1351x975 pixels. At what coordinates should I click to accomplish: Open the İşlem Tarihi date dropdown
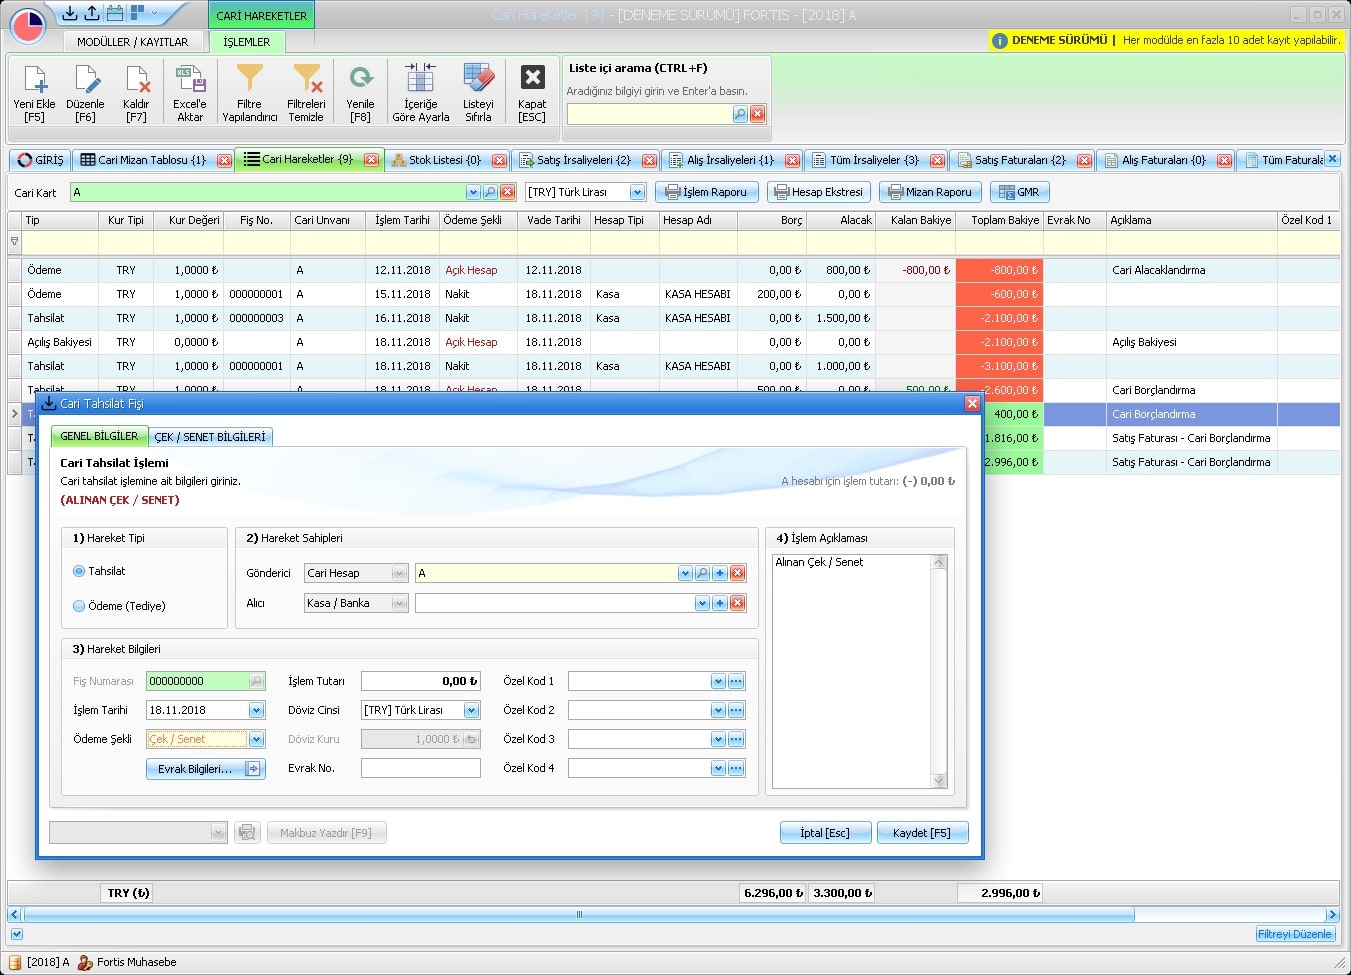(256, 711)
